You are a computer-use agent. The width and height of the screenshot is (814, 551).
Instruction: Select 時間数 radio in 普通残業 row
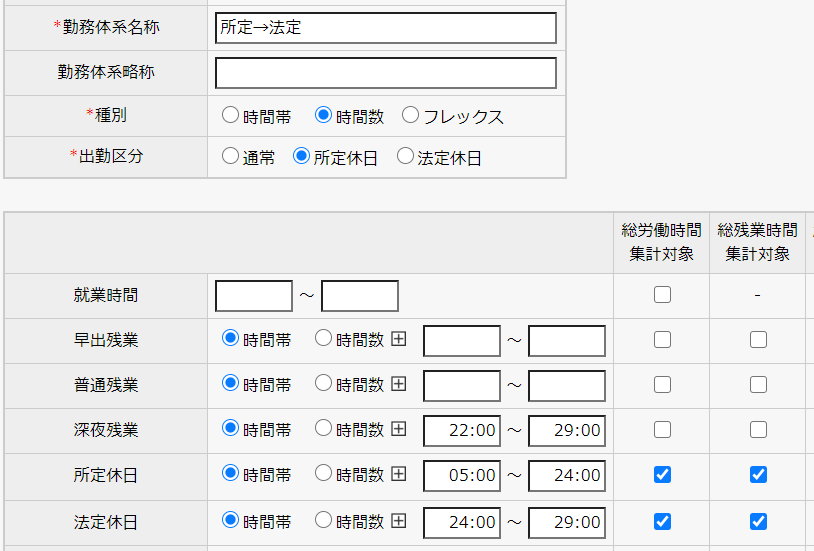click(x=323, y=383)
